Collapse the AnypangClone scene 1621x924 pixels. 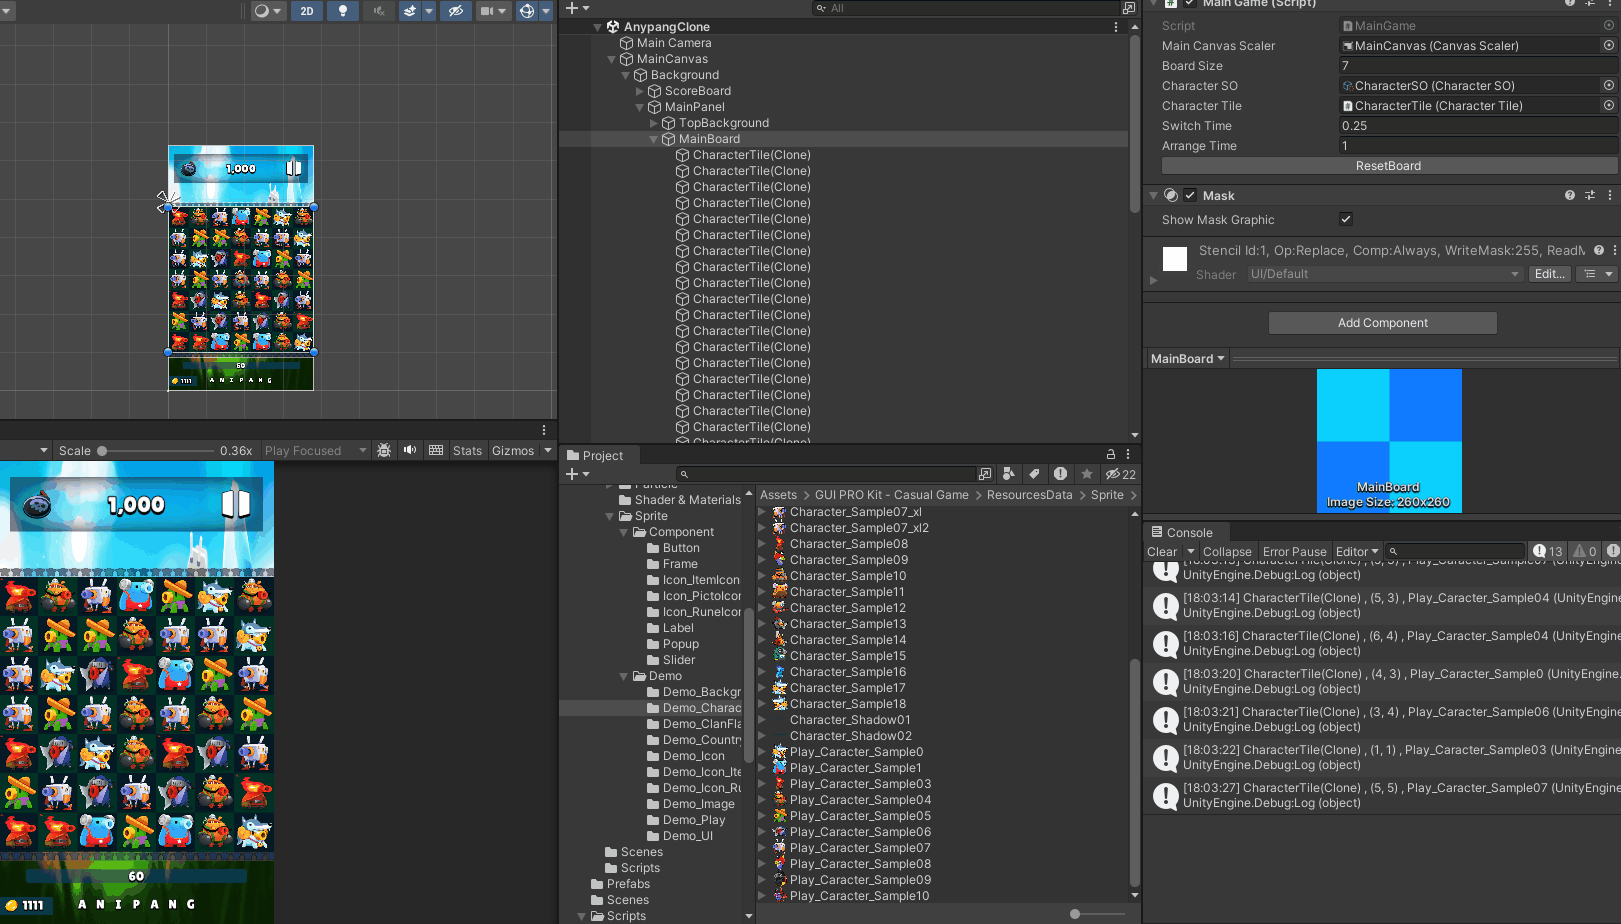pos(598,27)
